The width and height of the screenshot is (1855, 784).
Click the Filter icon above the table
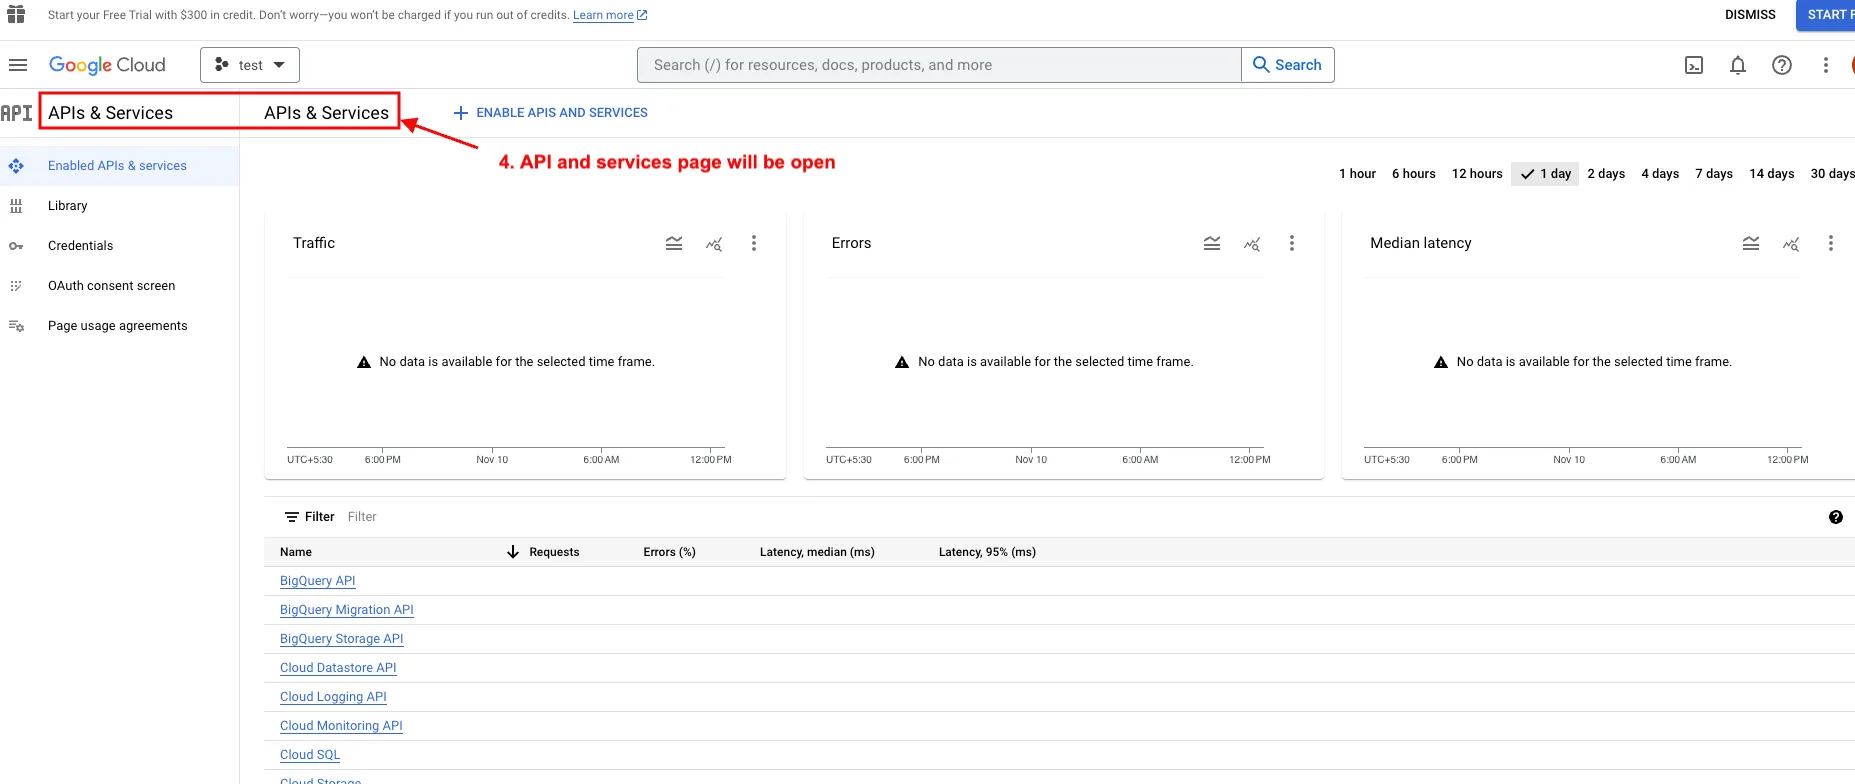coord(292,517)
